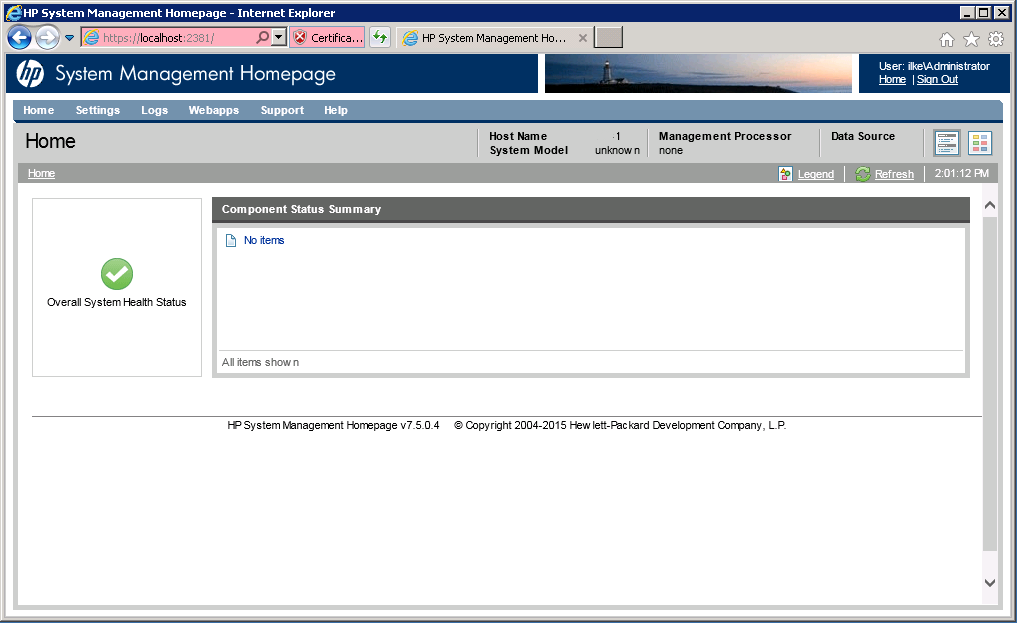This screenshot has height=623, width=1017.
Task: Click the browser Home house icon
Action: pyautogui.click(x=947, y=40)
